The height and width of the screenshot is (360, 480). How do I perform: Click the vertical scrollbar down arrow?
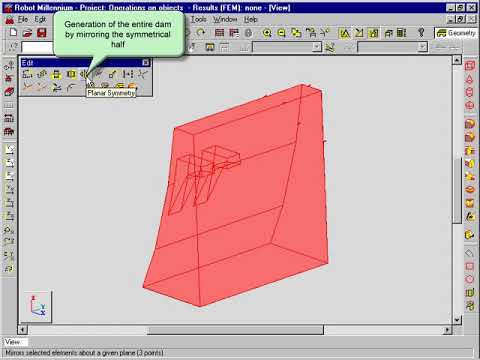click(457, 320)
